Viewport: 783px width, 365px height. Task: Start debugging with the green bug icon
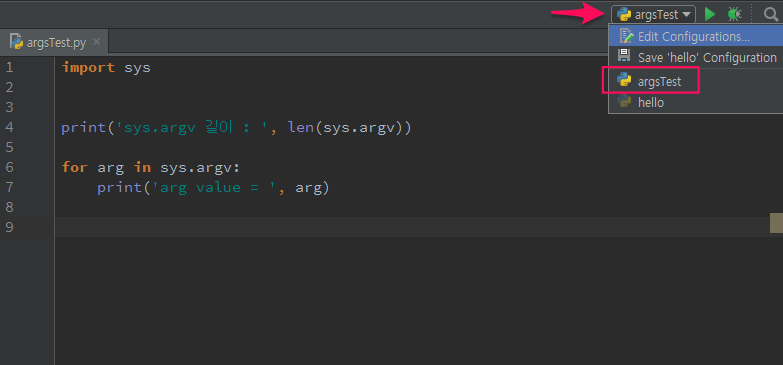(734, 14)
